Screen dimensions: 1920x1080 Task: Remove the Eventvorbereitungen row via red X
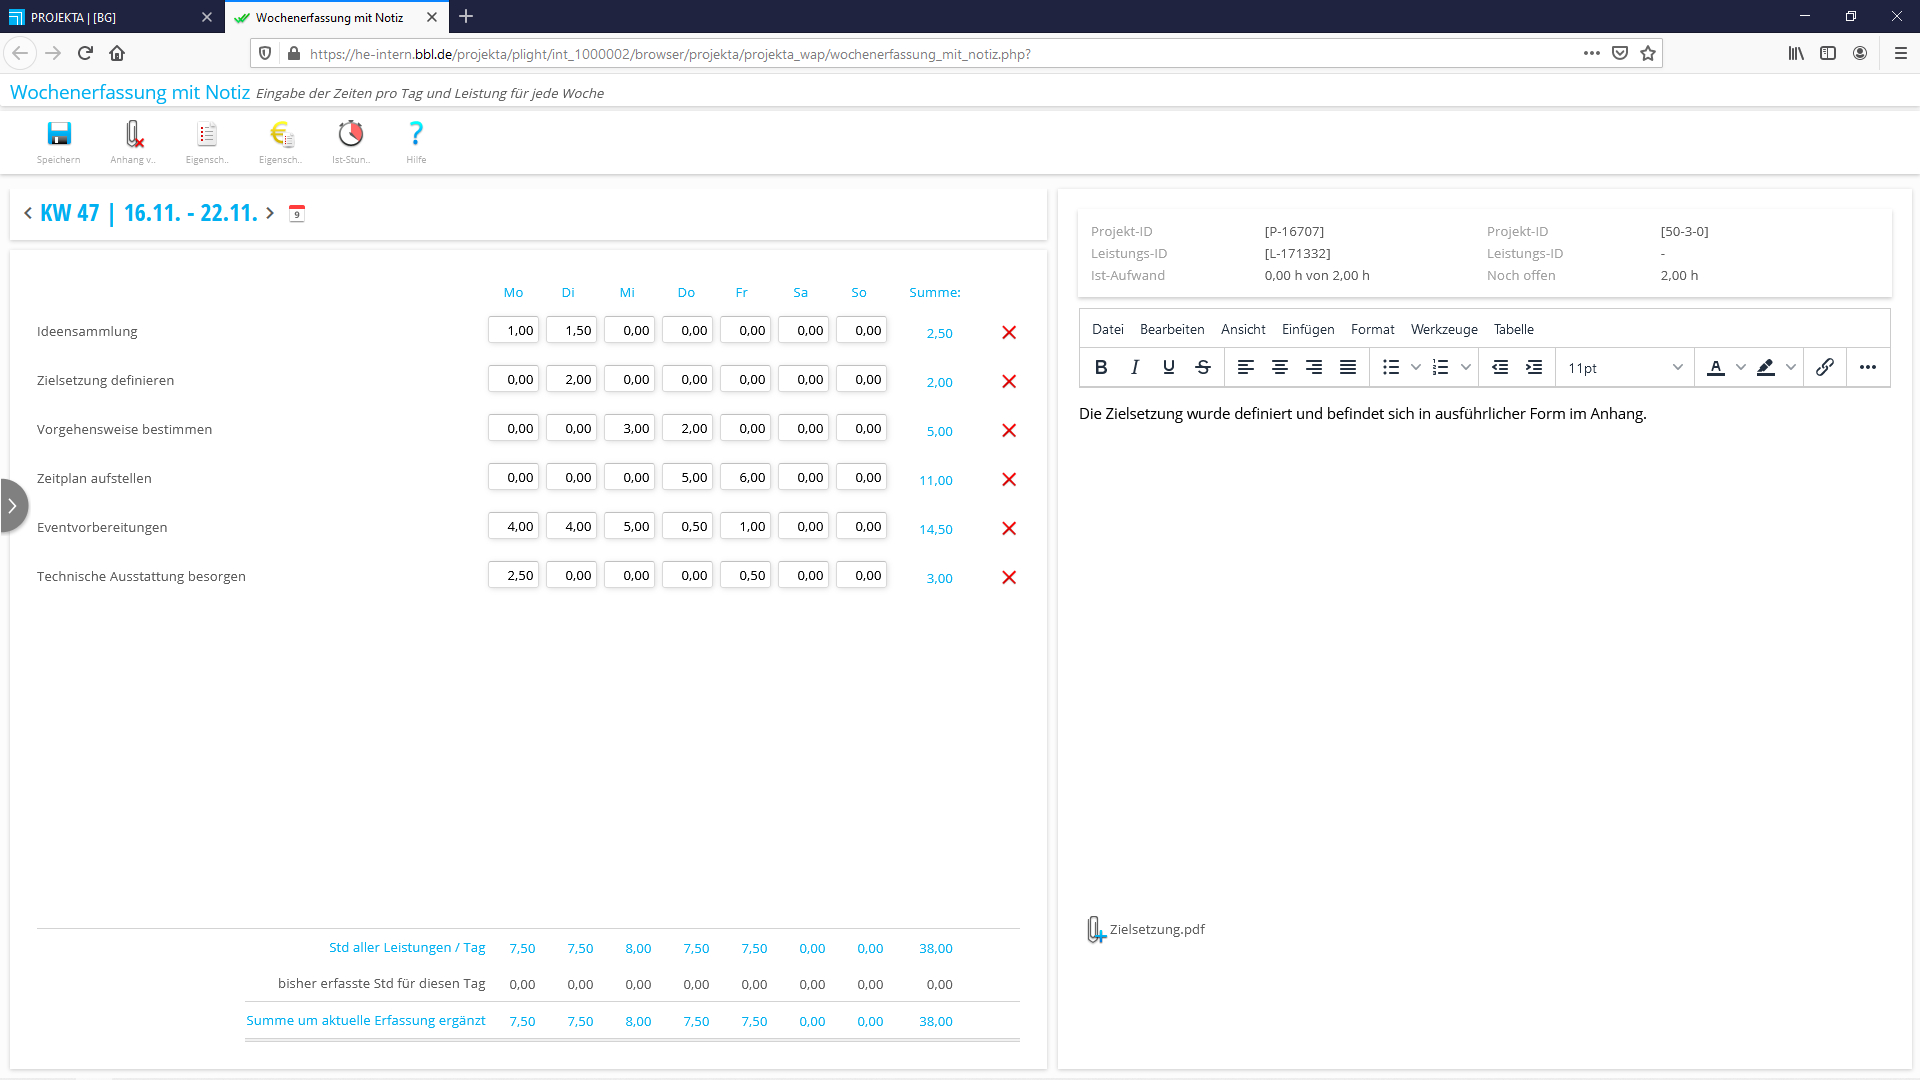point(1009,529)
